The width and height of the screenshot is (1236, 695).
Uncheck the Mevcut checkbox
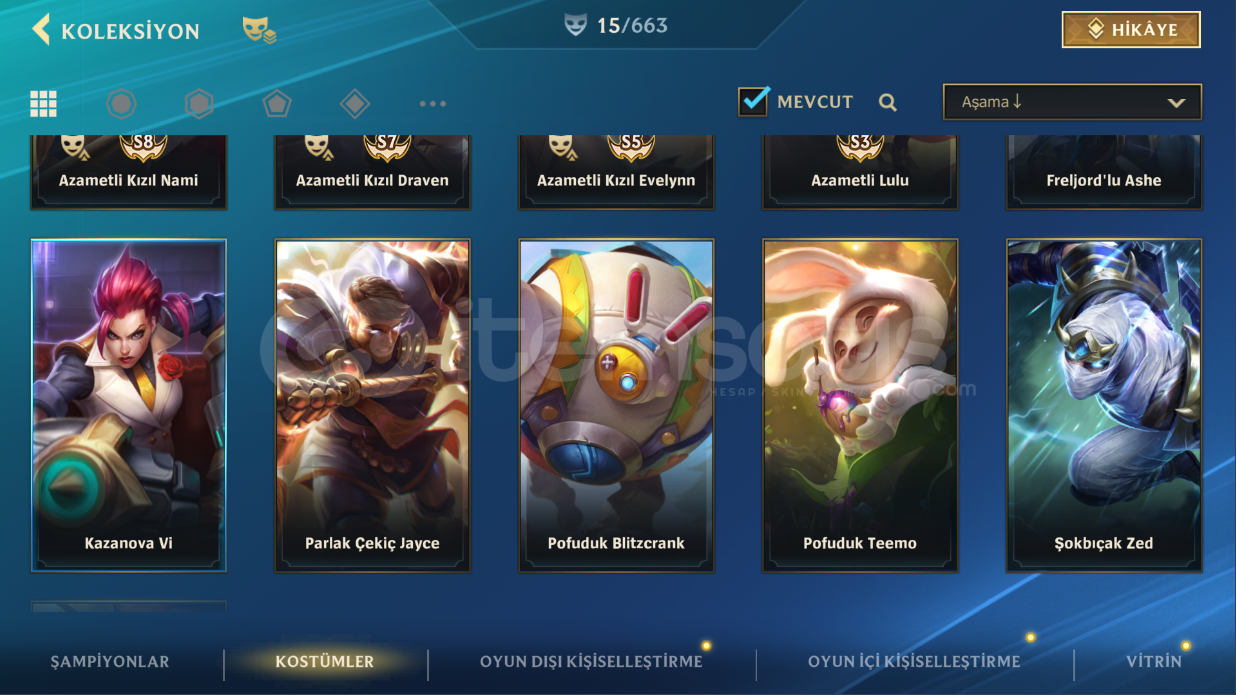[x=753, y=101]
